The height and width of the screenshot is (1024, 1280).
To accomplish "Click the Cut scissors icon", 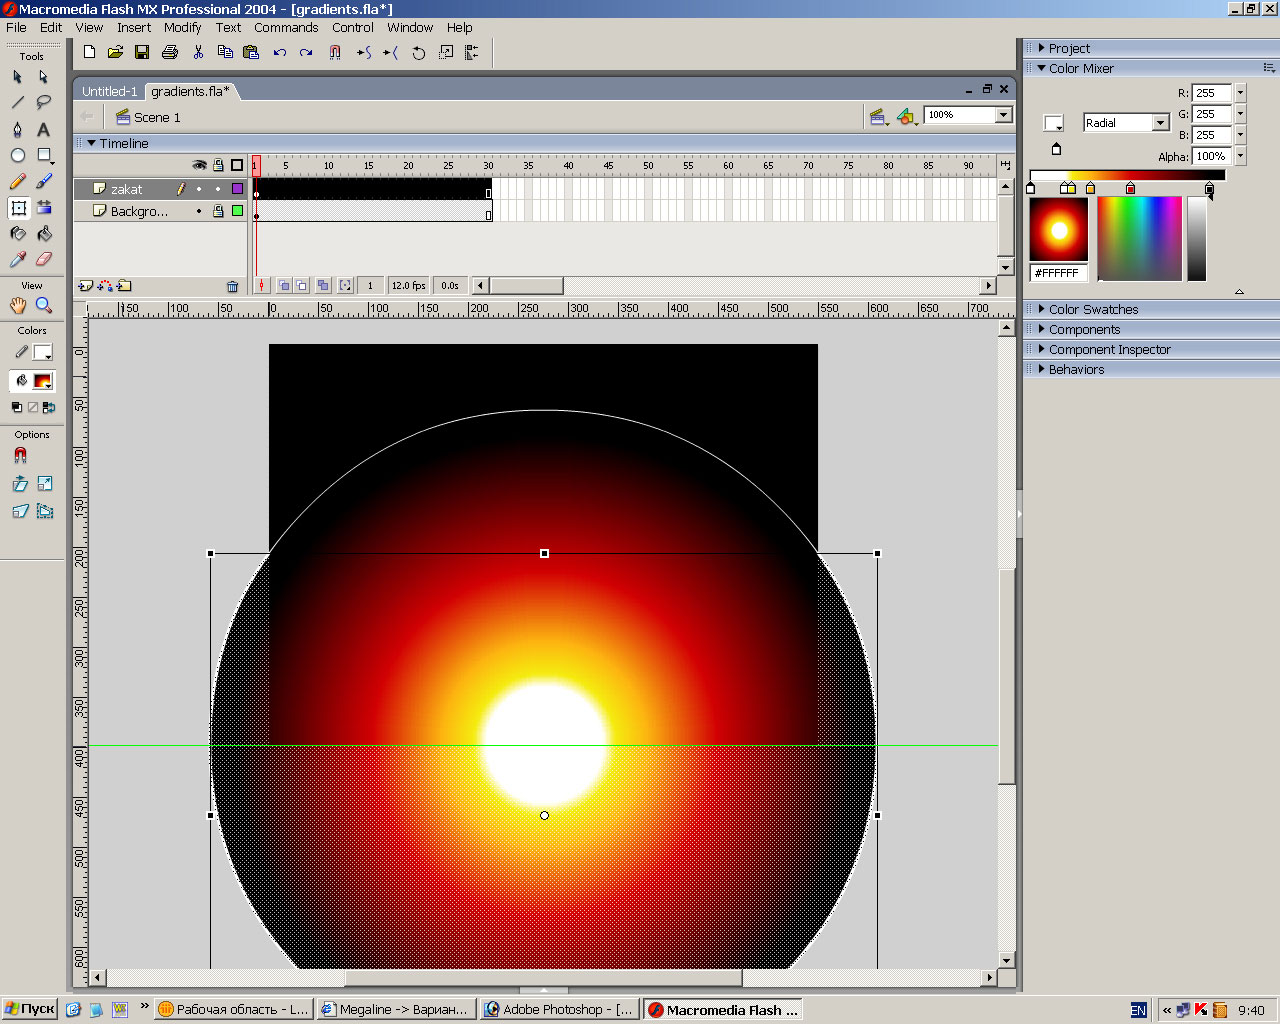I will tap(198, 52).
